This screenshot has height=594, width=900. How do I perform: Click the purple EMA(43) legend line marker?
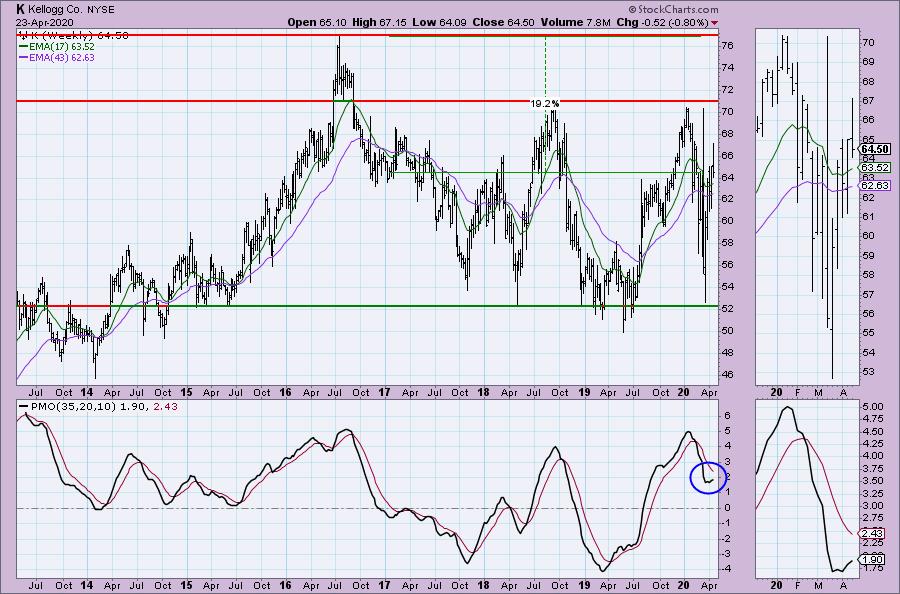(23, 57)
